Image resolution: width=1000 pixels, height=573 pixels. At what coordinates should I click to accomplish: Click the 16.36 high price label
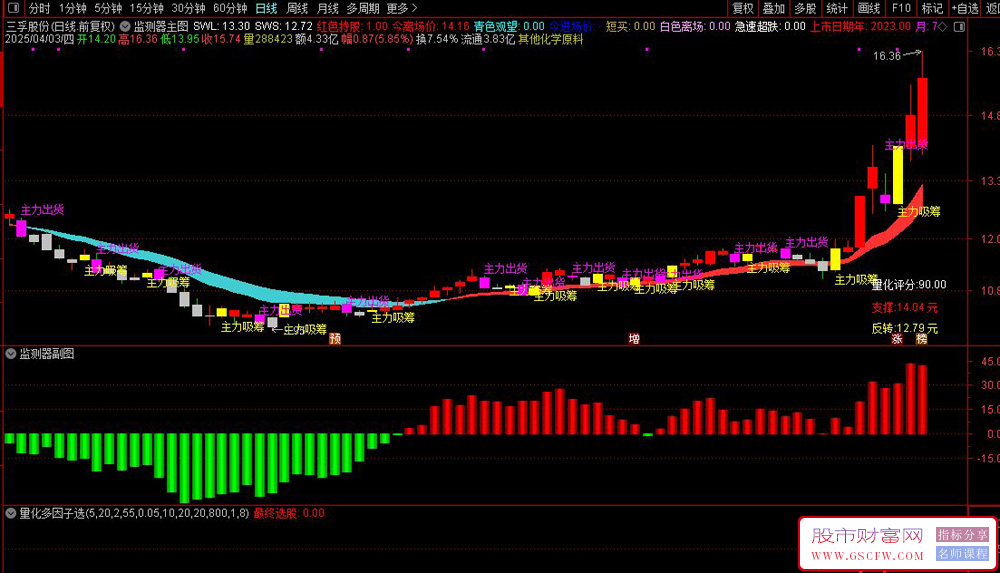point(886,56)
